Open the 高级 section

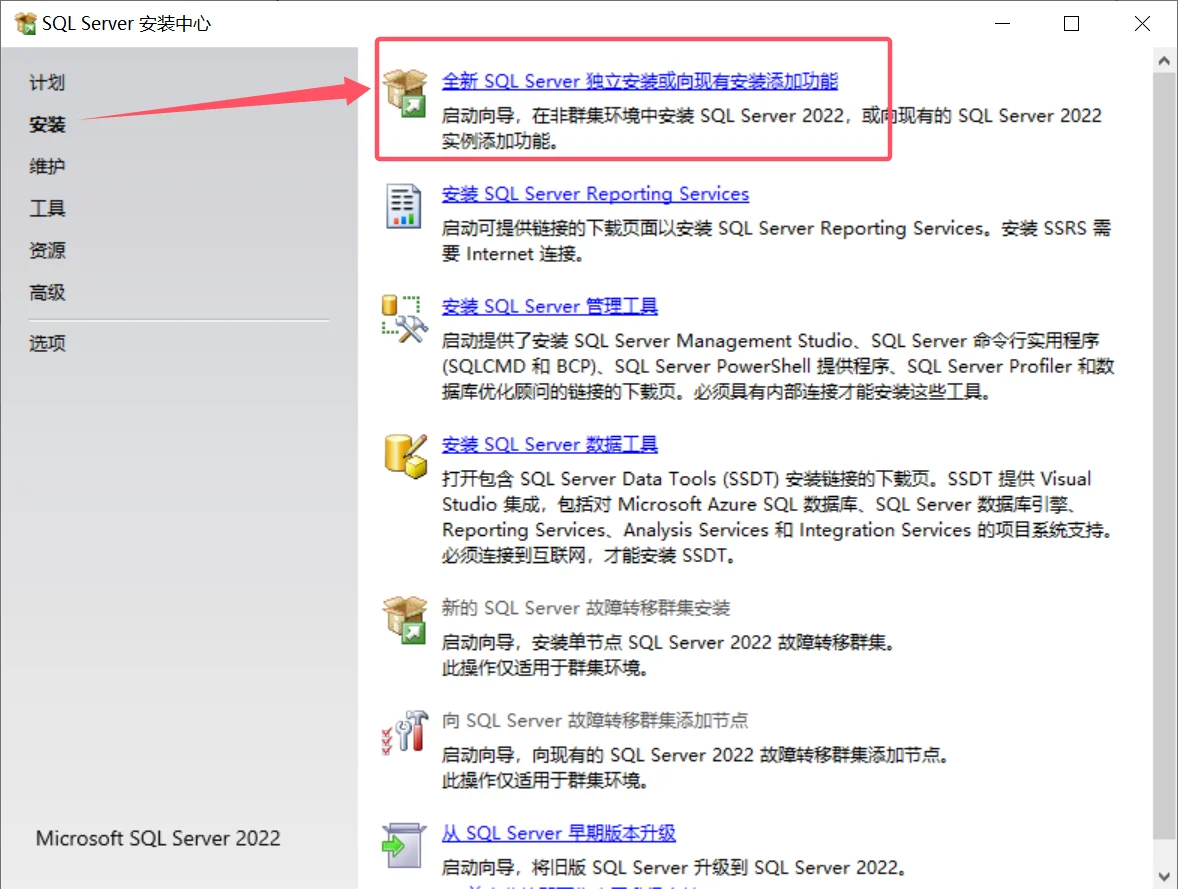click(47, 292)
